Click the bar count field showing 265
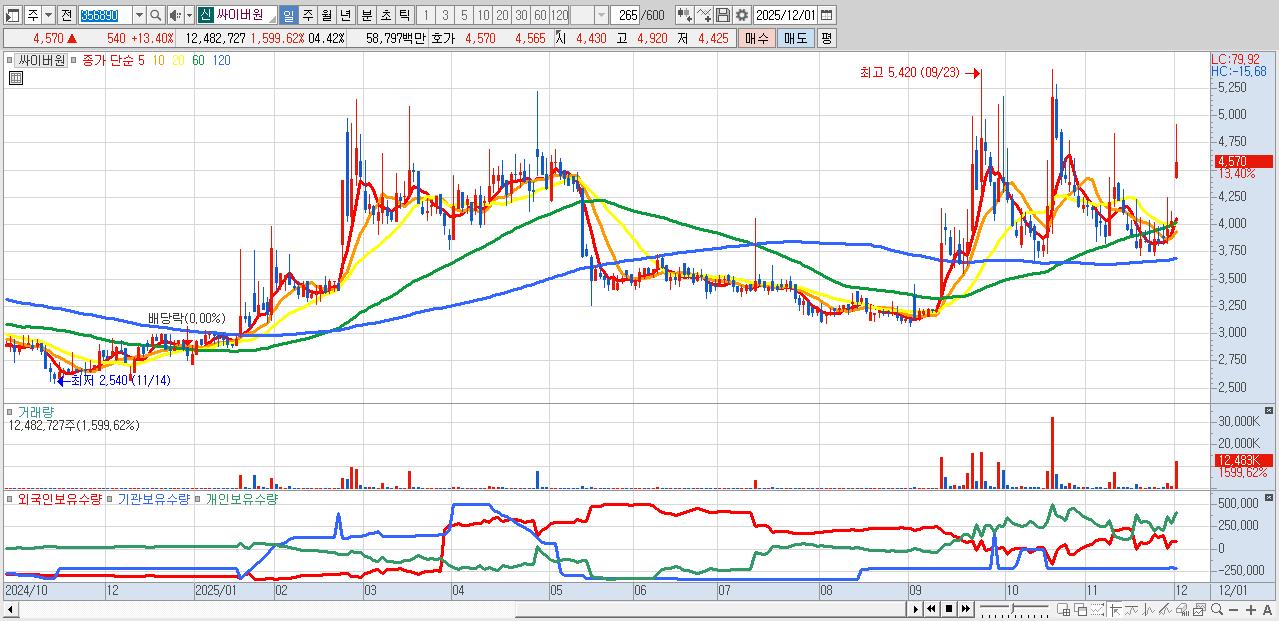Screen dimensions: 1279x621 [625, 15]
